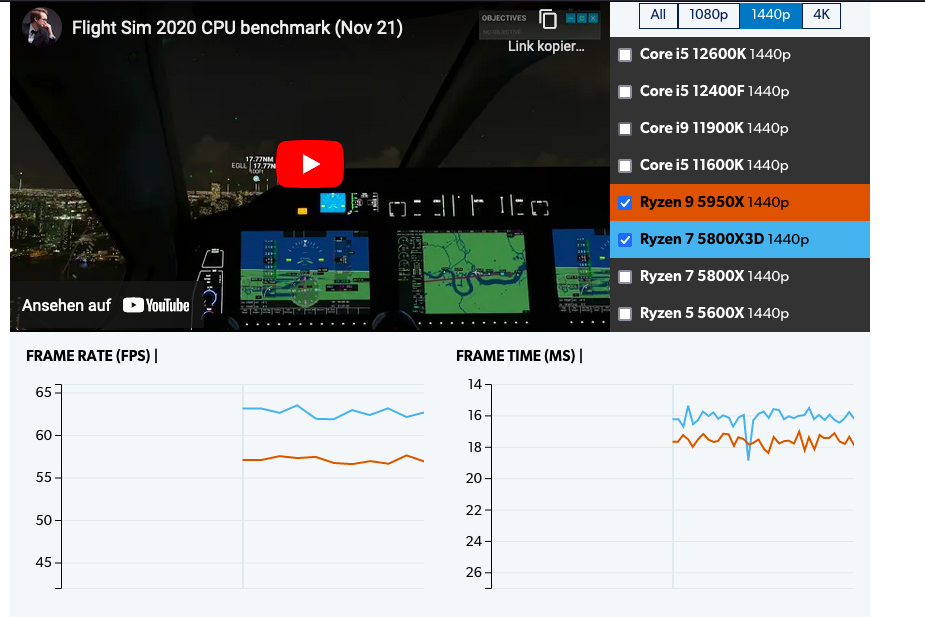
Task: Click the Core i9 11900K label text
Action: click(714, 128)
